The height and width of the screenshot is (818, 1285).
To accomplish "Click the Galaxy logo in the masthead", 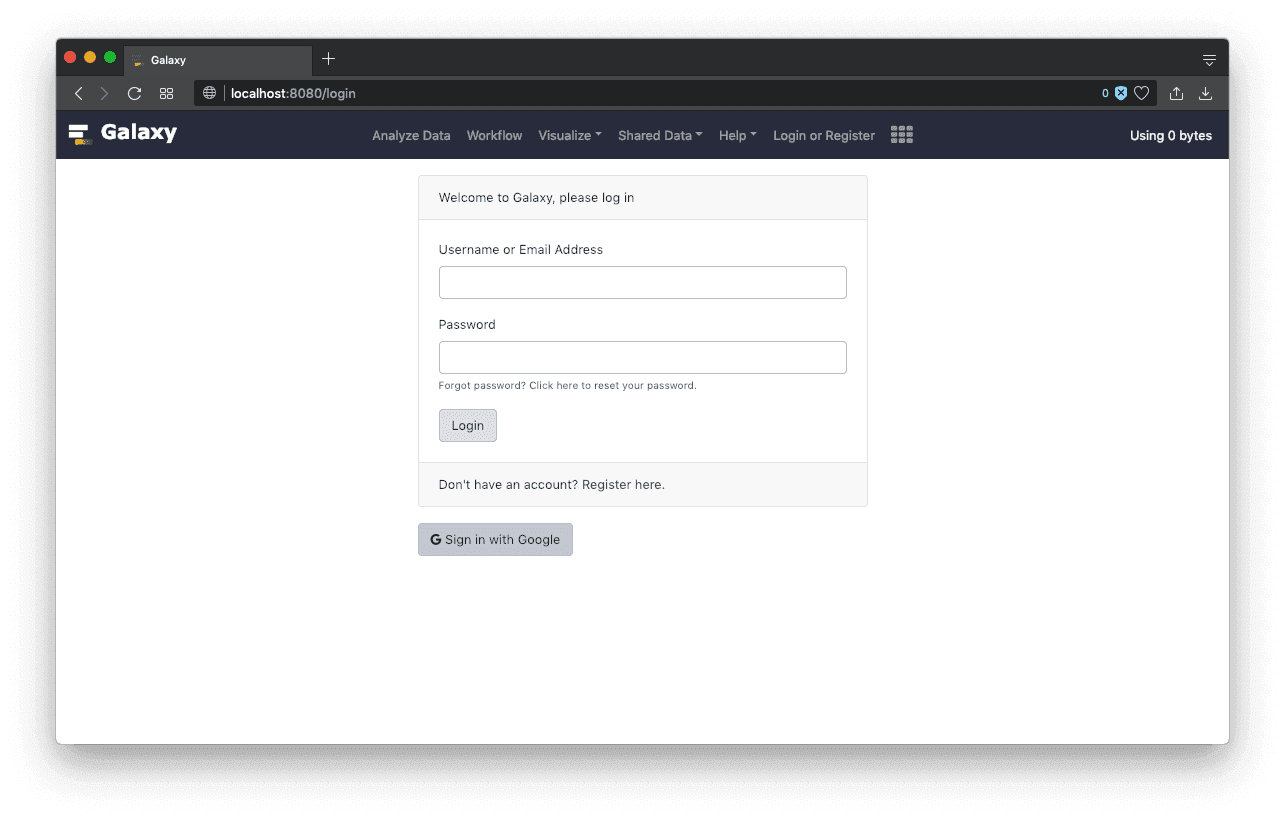I will pyautogui.click(x=122, y=133).
